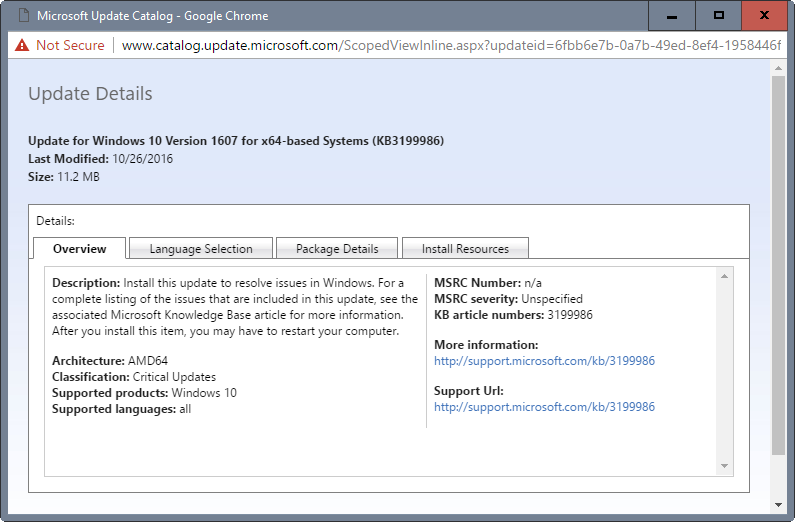Screen dimensions: 795x522
Task: Open the Language Selection tab
Action: (201, 249)
